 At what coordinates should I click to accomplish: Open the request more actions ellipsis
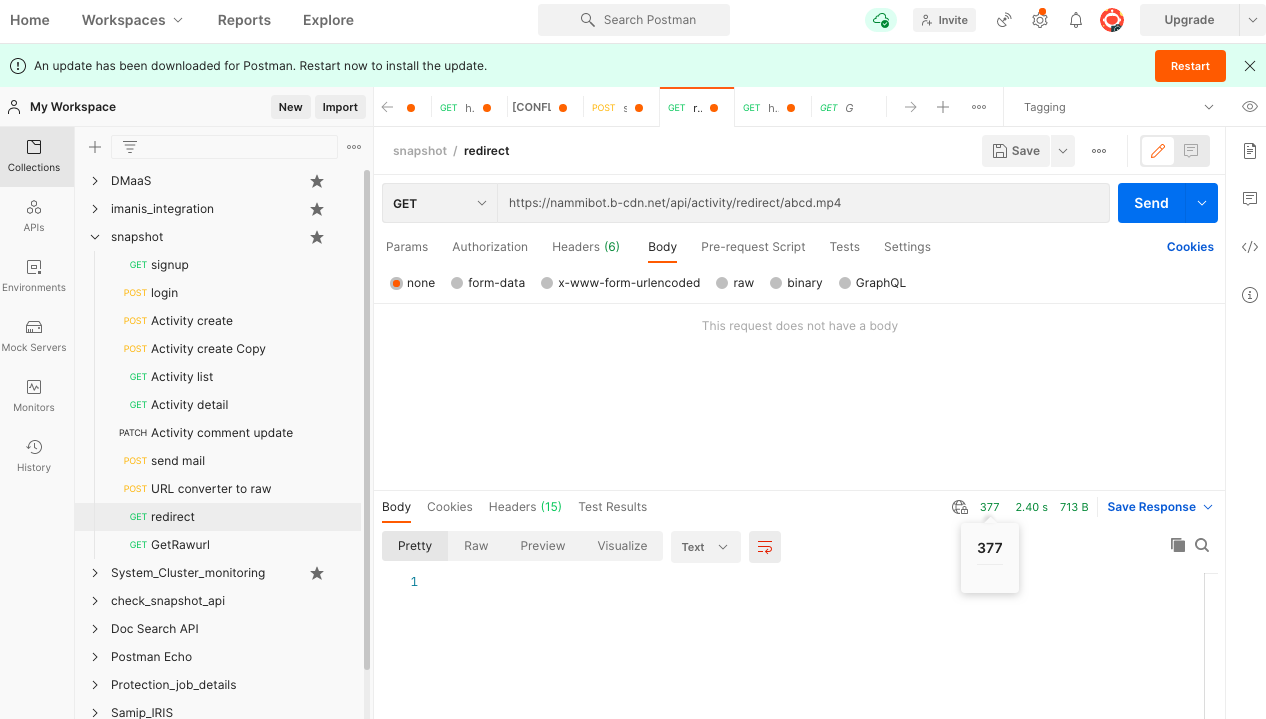[1099, 151]
